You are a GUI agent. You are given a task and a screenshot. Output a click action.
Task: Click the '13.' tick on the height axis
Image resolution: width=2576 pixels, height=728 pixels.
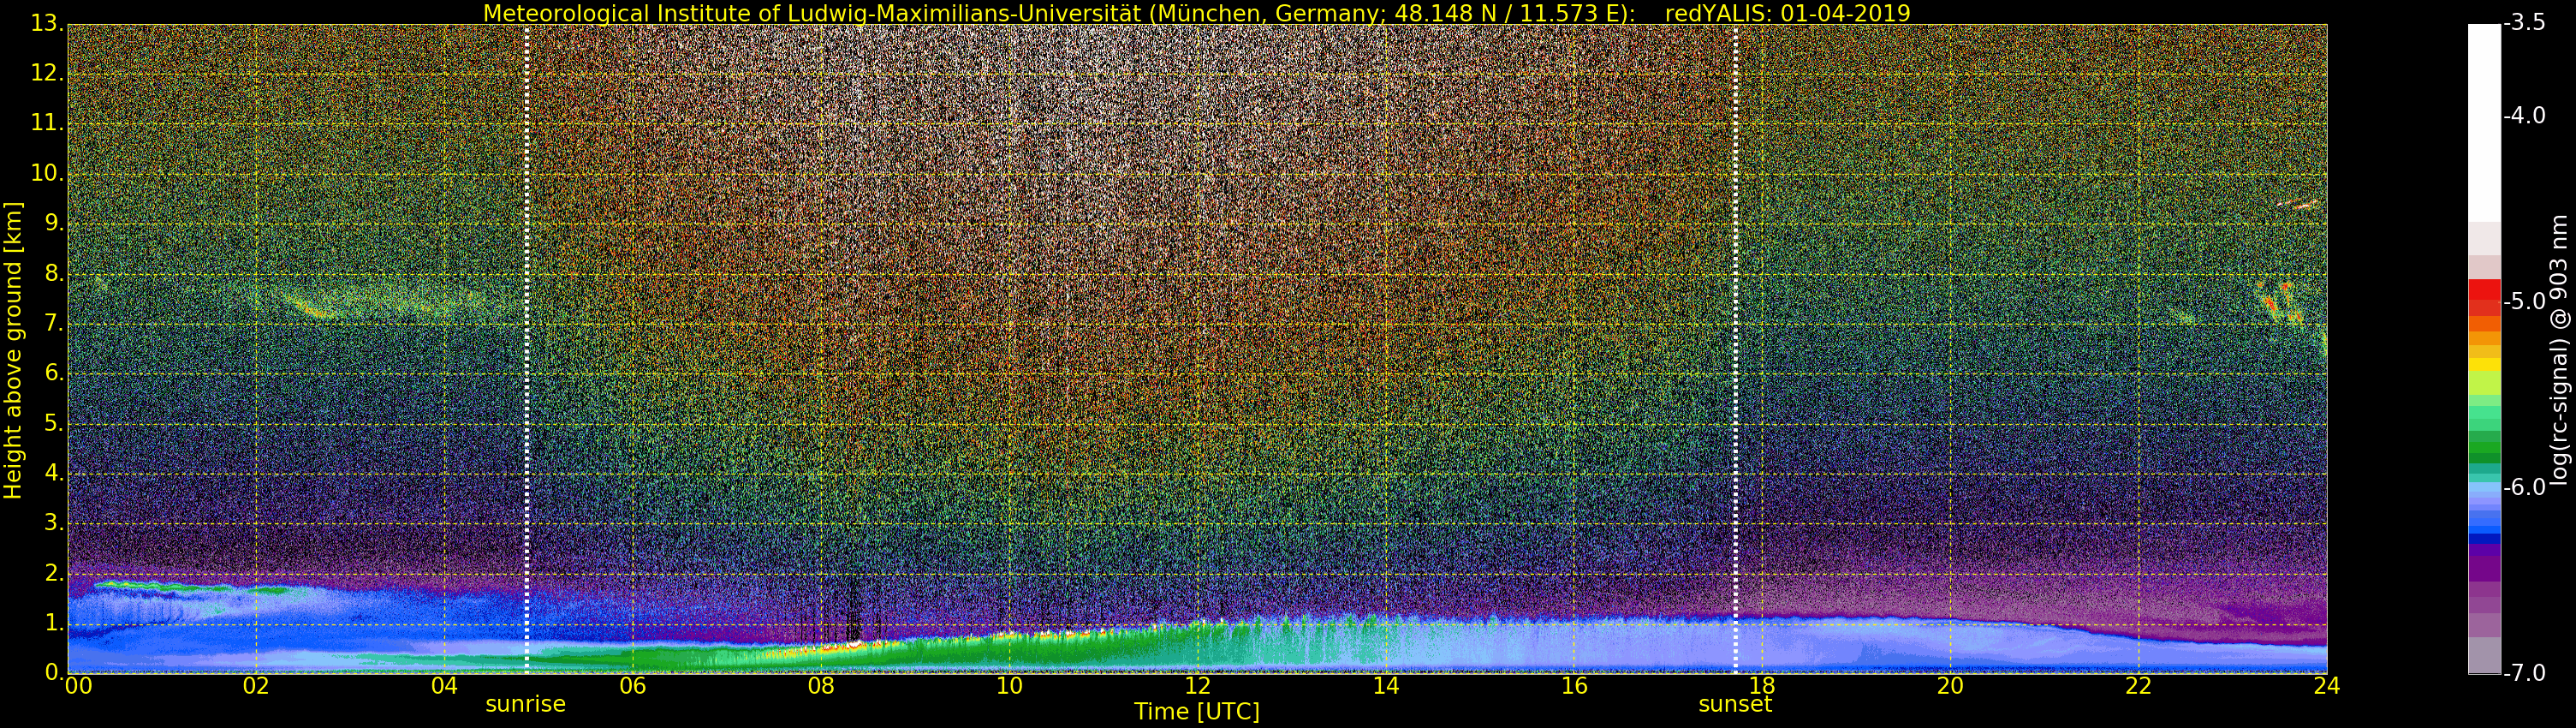coord(47,23)
